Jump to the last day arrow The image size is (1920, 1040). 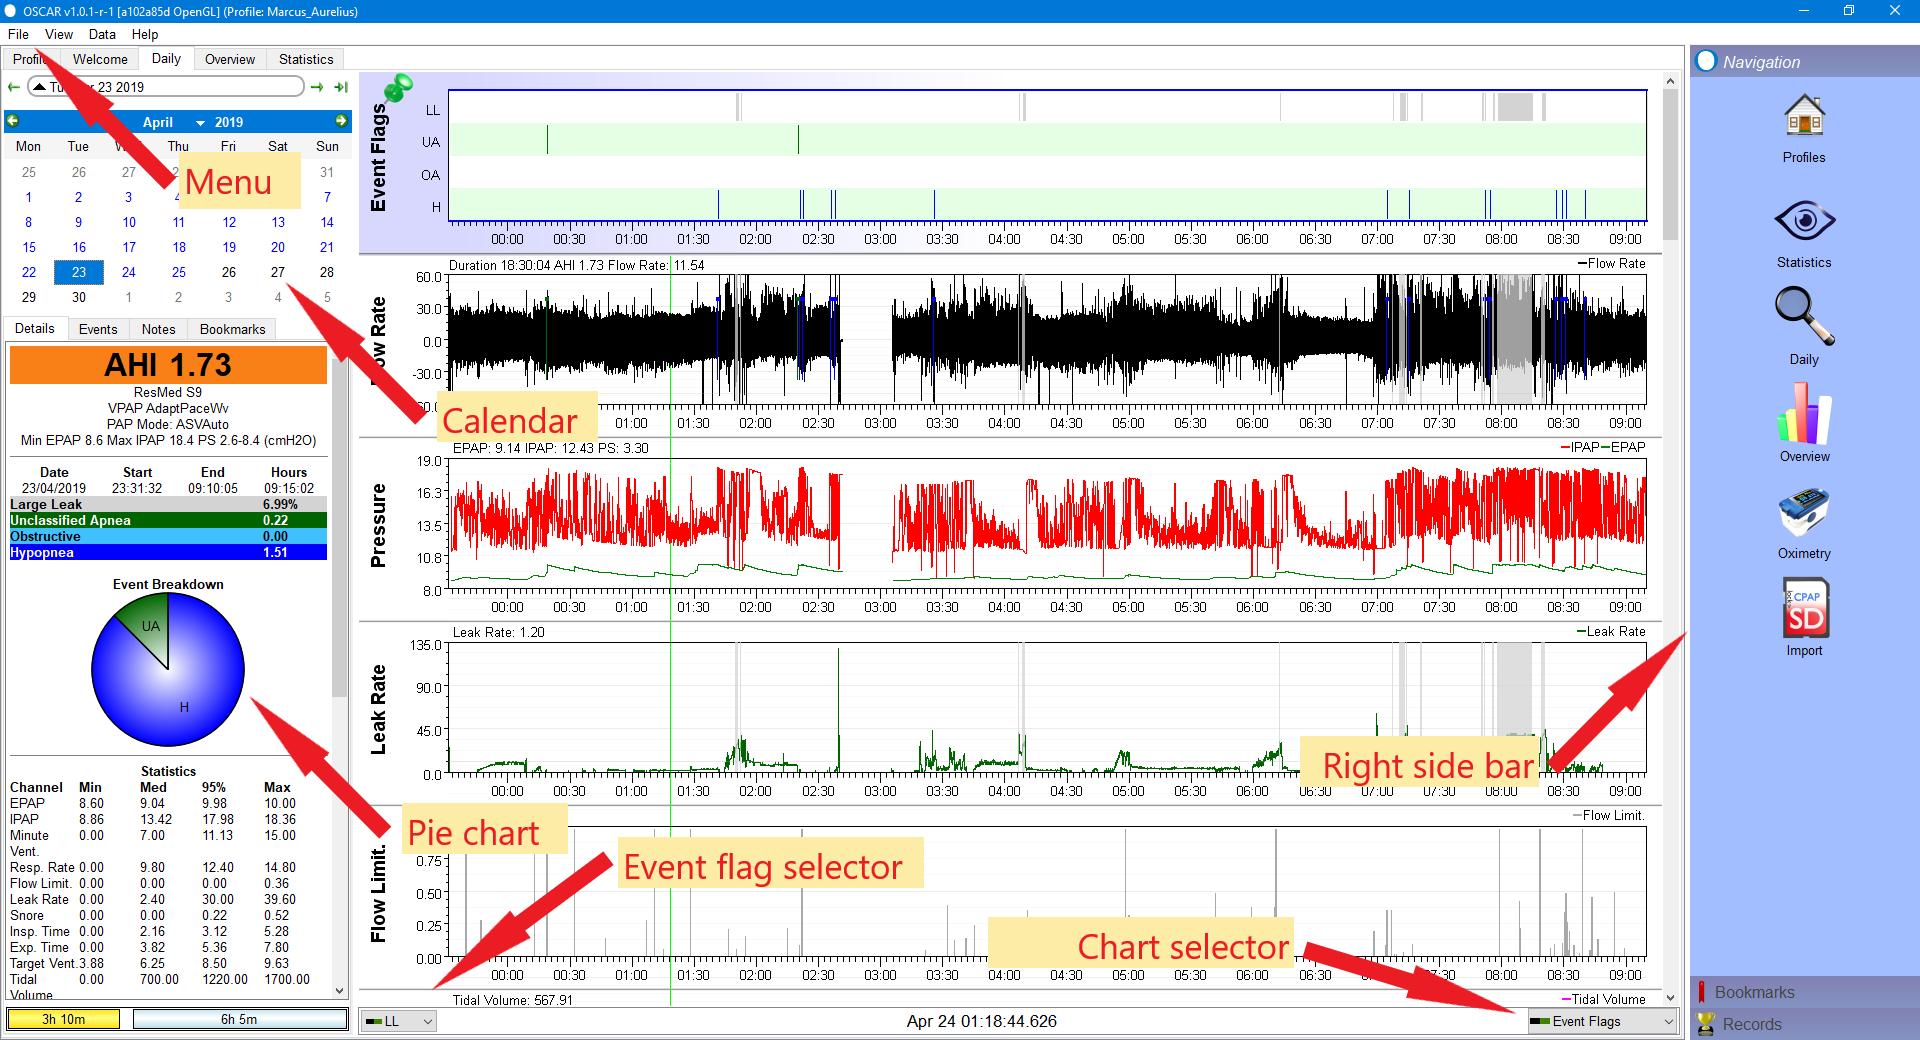(x=341, y=87)
